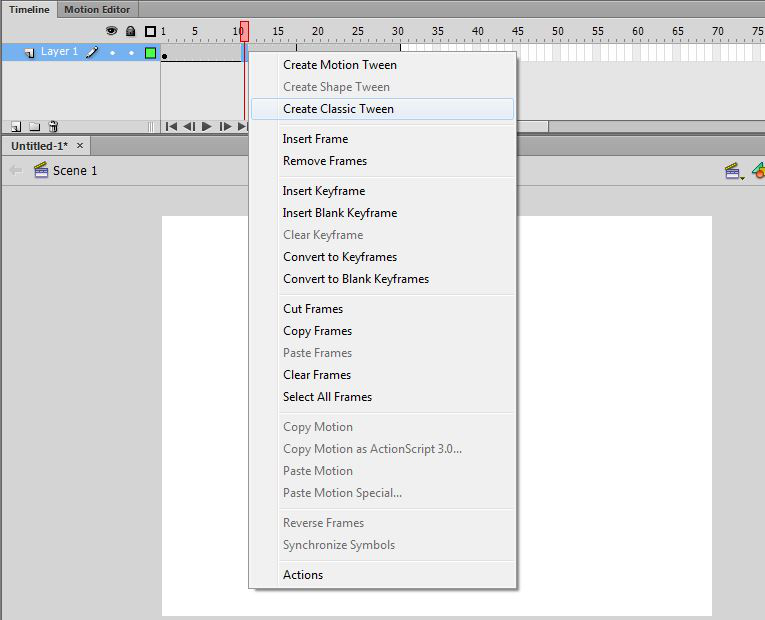Play the timeline animation
Image resolution: width=765 pixels, height=620 pixels.
tap(207, 127)
